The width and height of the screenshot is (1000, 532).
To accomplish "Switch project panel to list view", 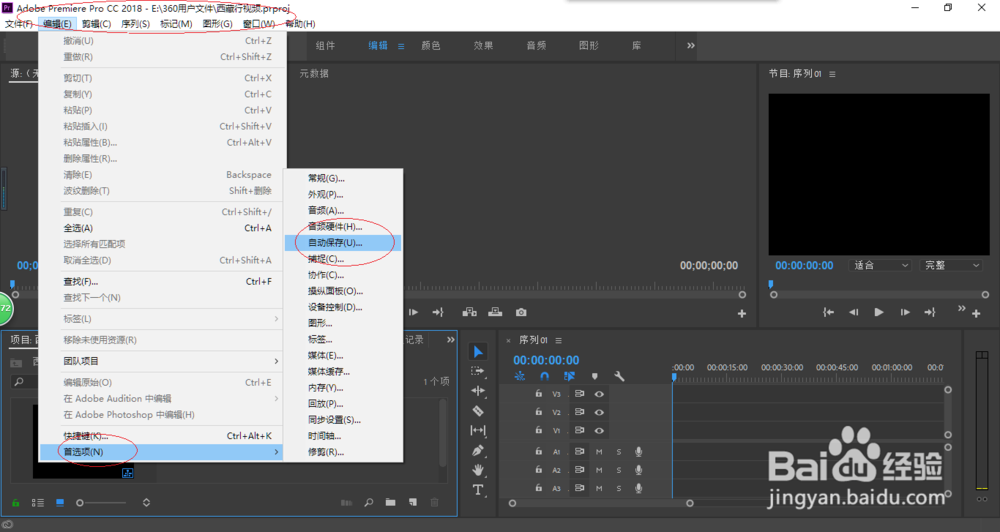I will pyautogui.click(x=38, y=503).
